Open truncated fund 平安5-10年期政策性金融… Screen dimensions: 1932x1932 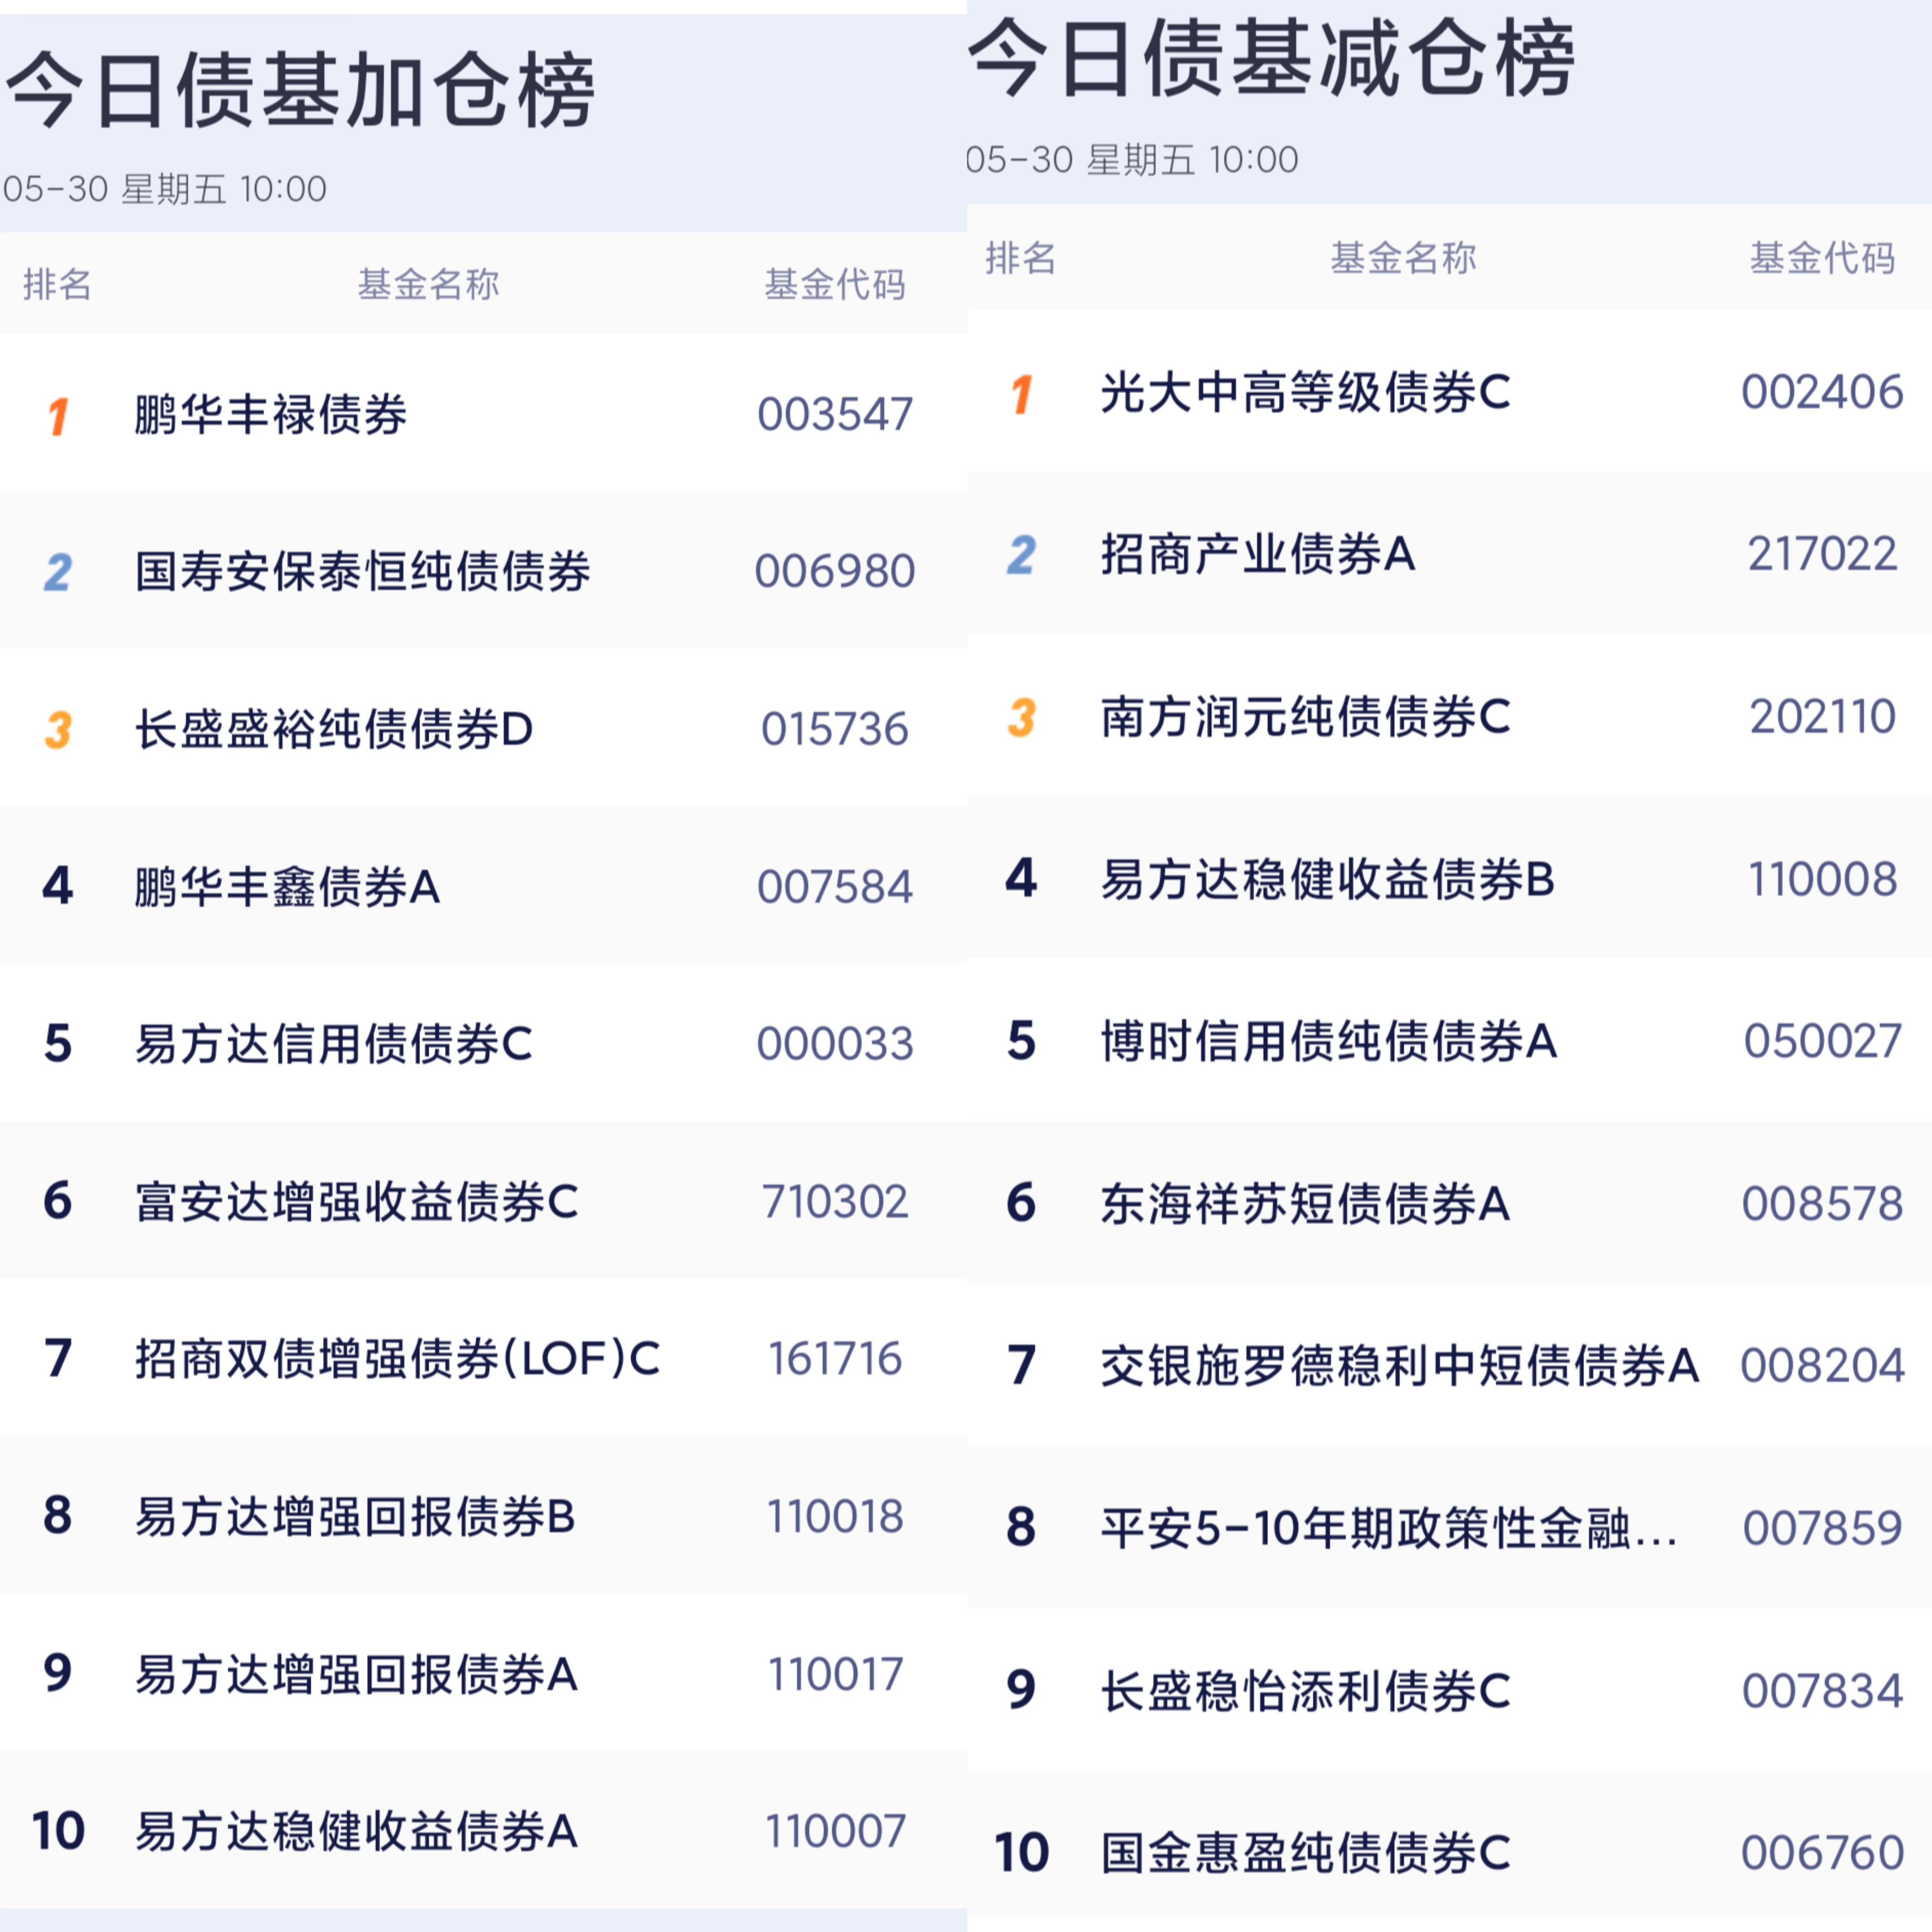tap(1388, 1528)
